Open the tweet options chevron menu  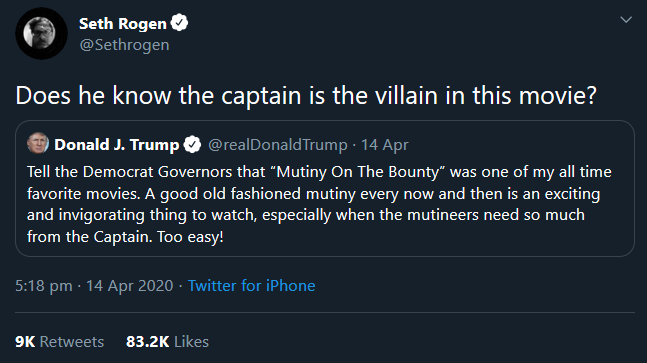[626, 19]
